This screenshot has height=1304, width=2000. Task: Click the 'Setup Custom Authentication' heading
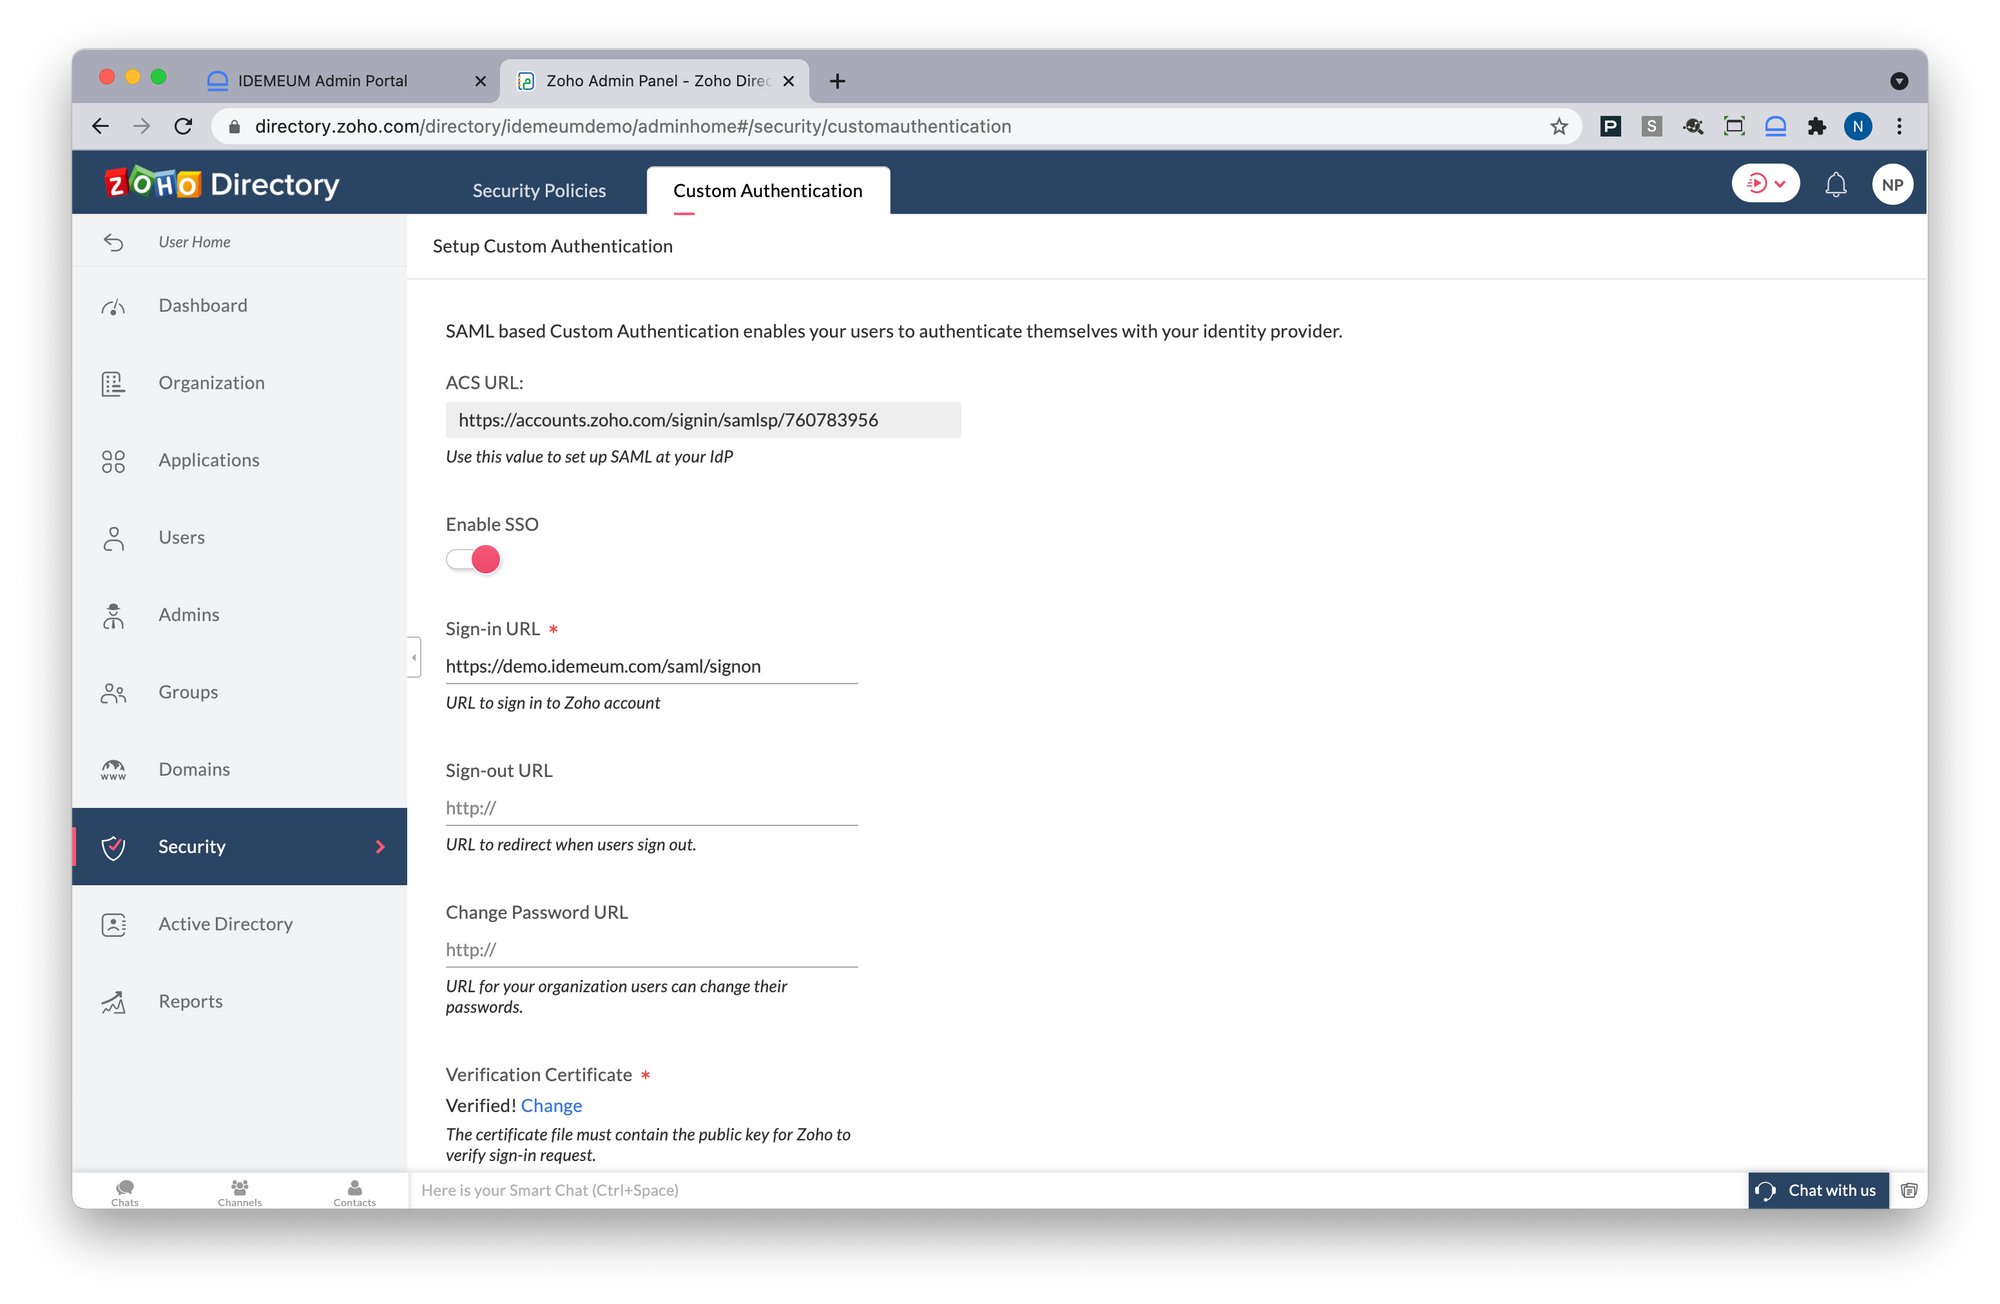pos(553,246)
